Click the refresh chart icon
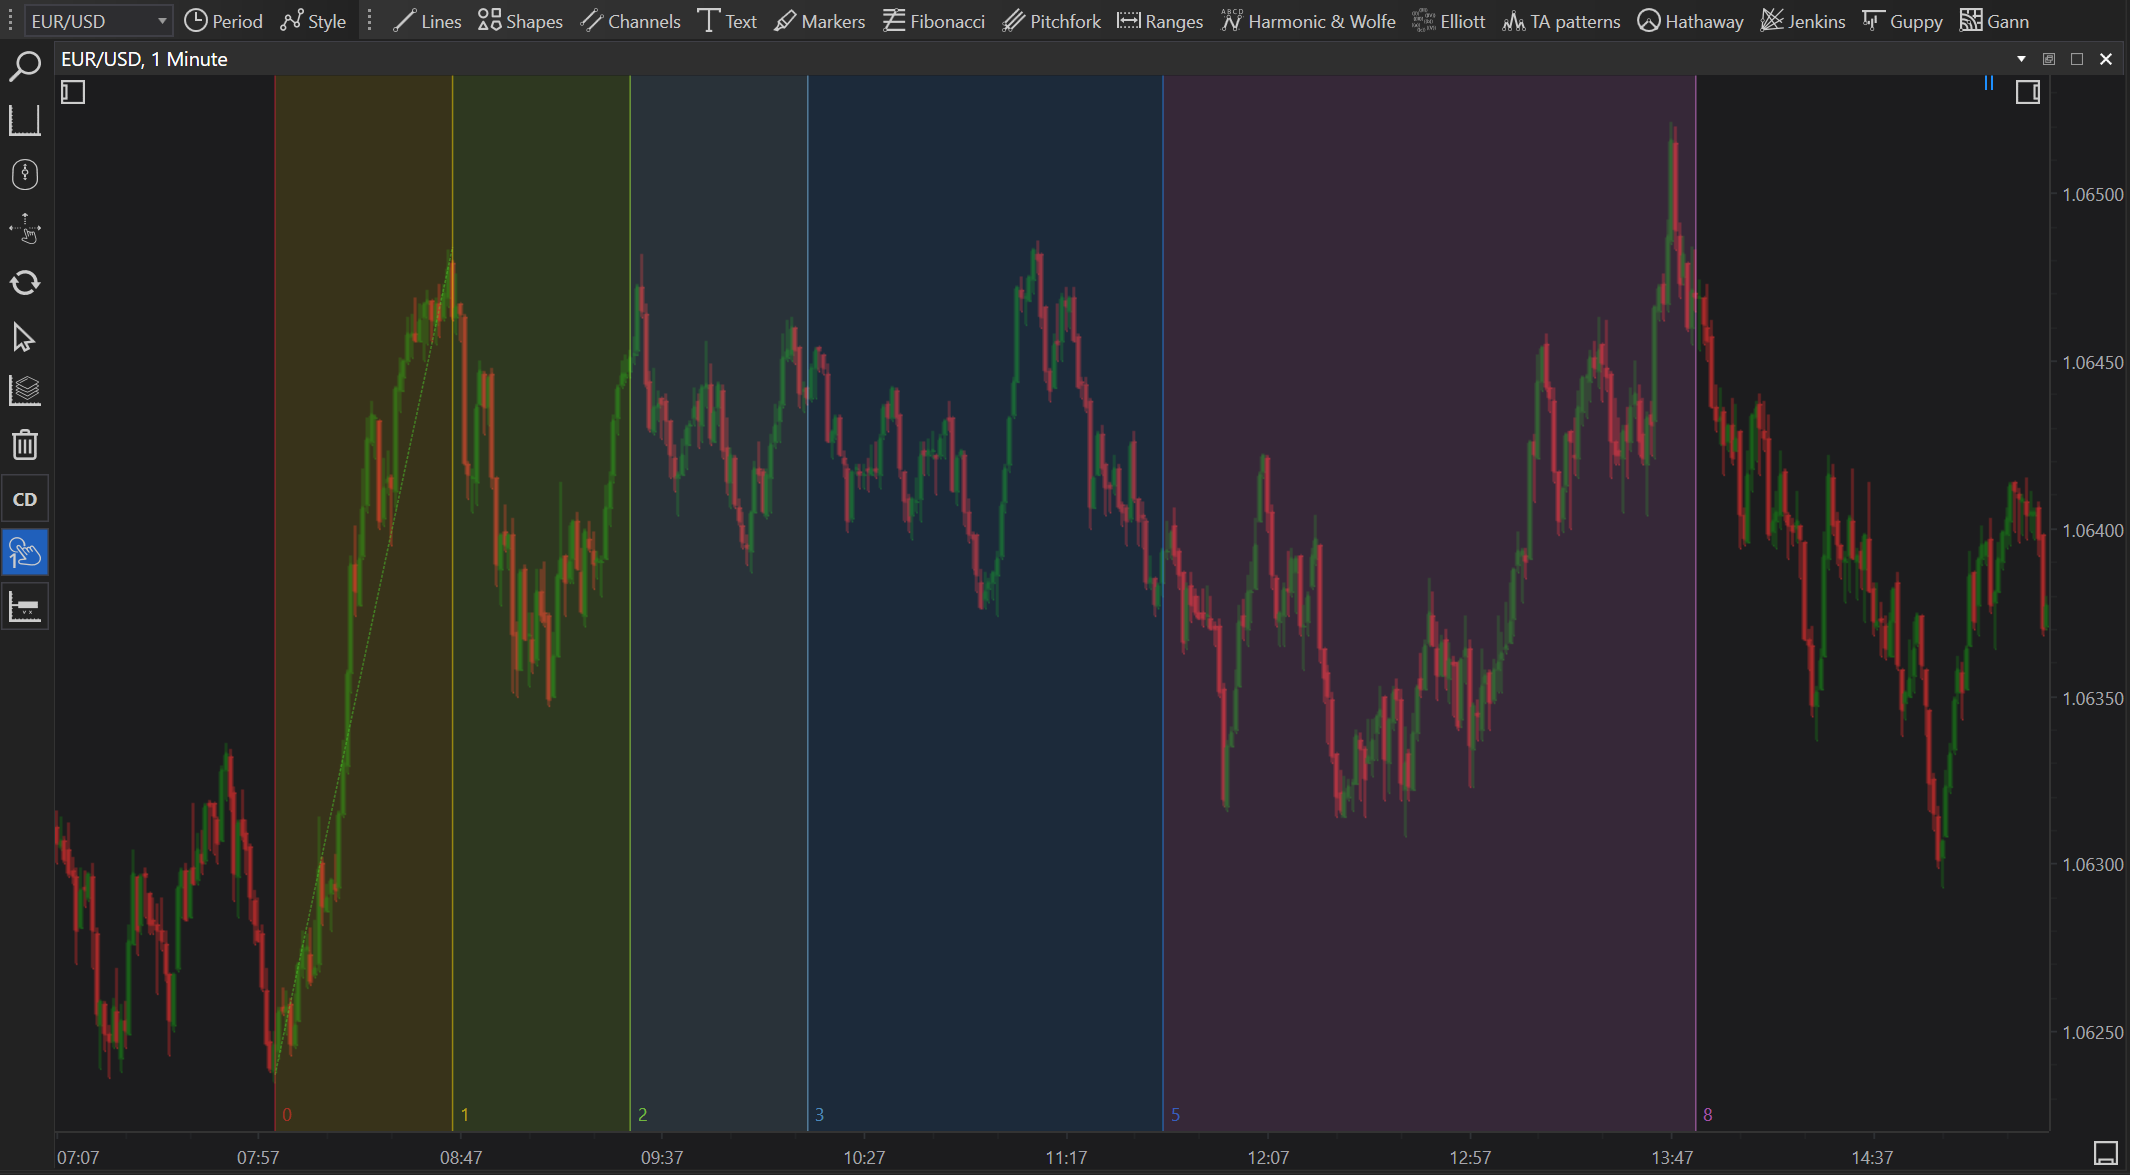This screenshot has height=1175, width=2130. pyautogui.click(x=24, y=283)
